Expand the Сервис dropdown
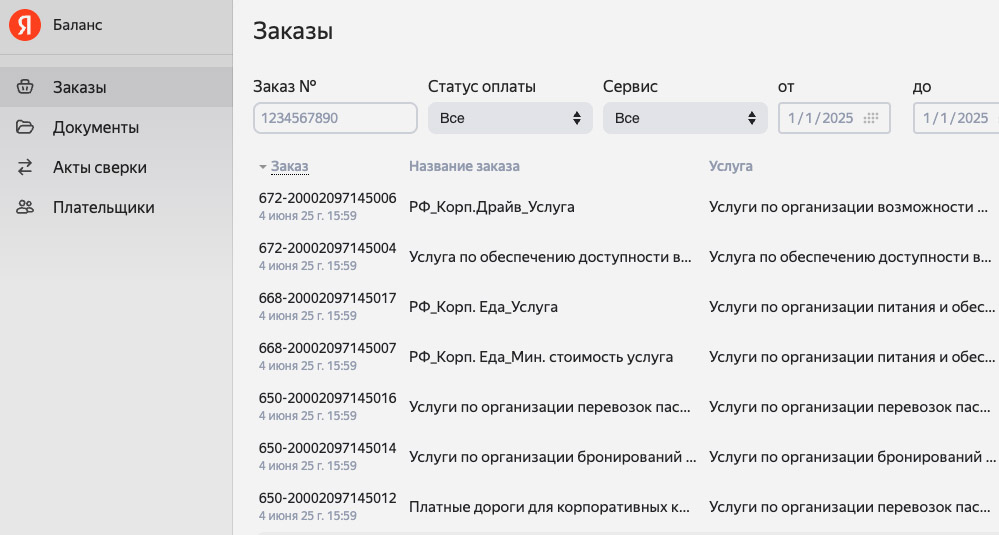 (685, 118)
